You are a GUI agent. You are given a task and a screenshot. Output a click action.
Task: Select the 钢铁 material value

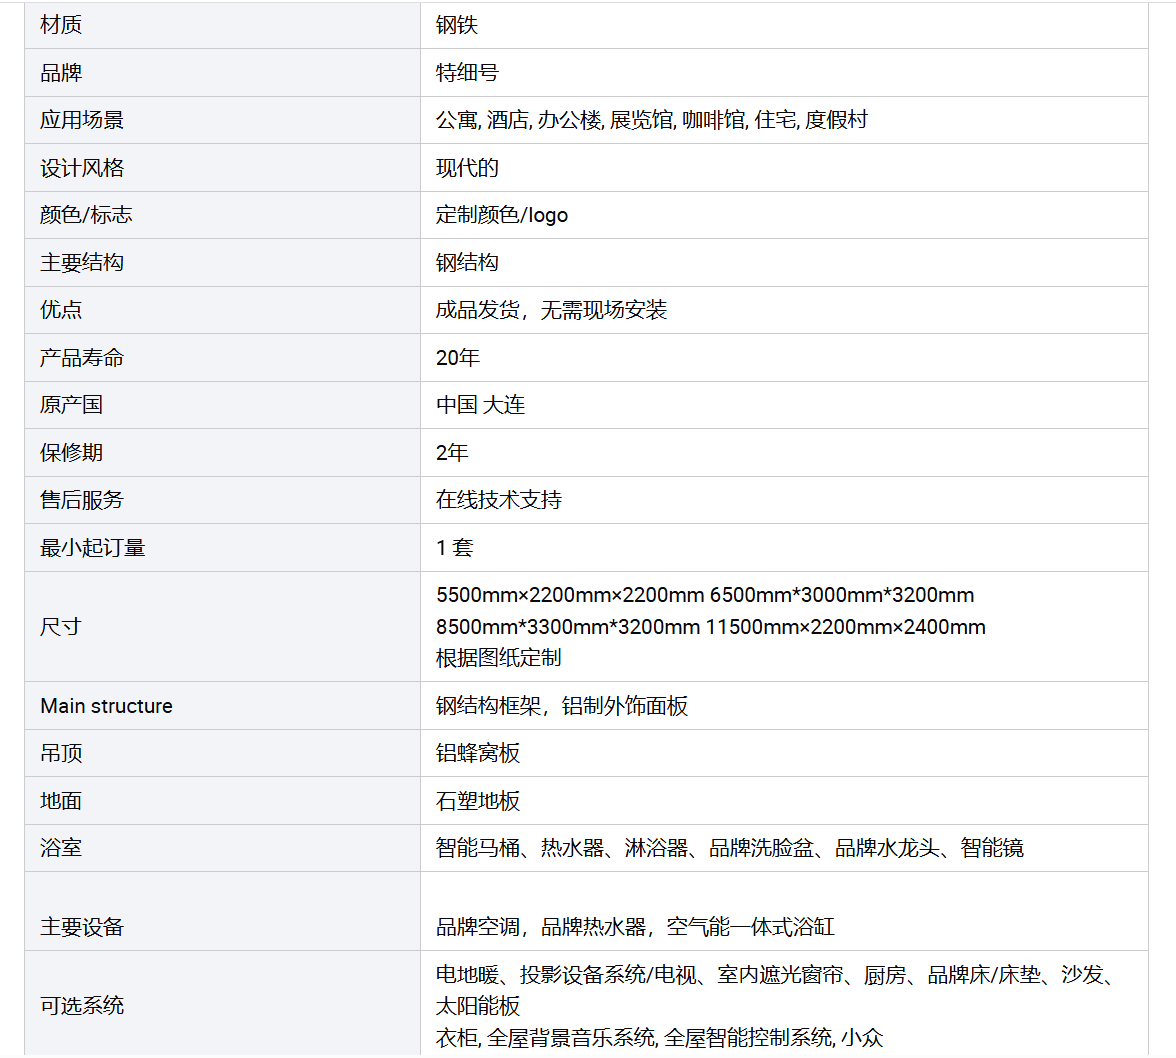pyautogui.click(x=456, y=25)
